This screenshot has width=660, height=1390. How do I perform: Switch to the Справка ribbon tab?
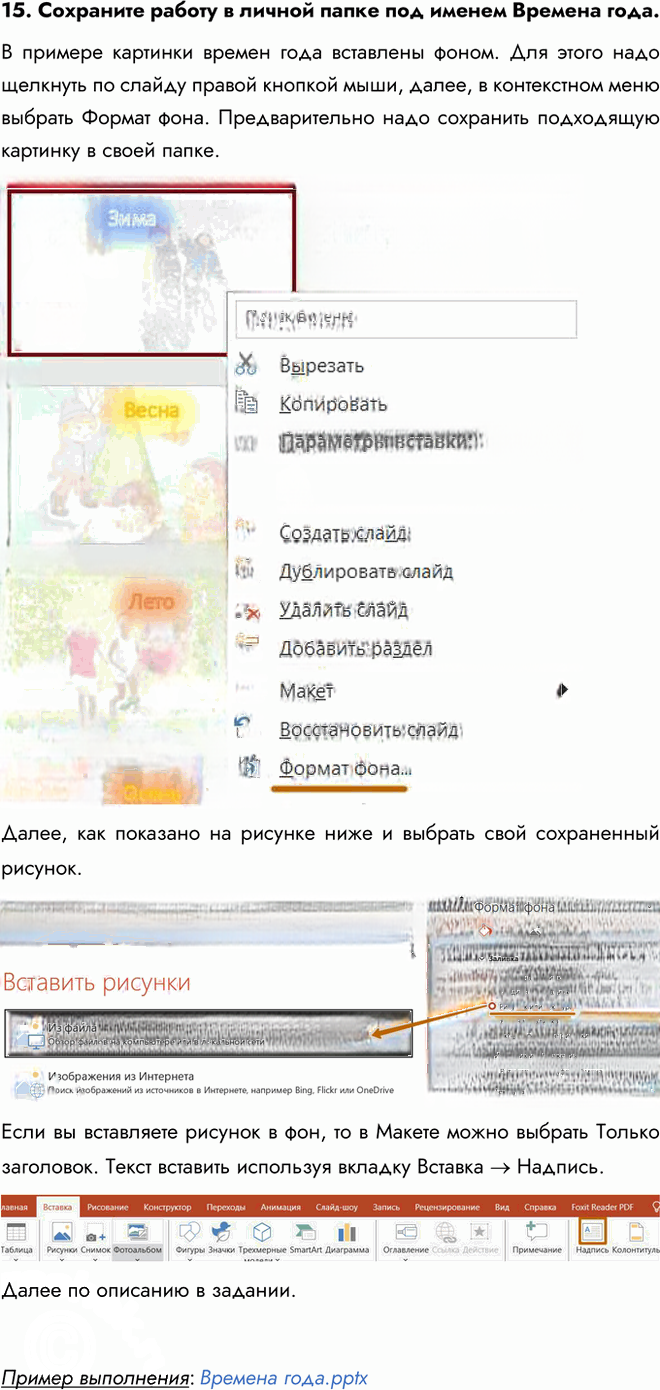539,1206
